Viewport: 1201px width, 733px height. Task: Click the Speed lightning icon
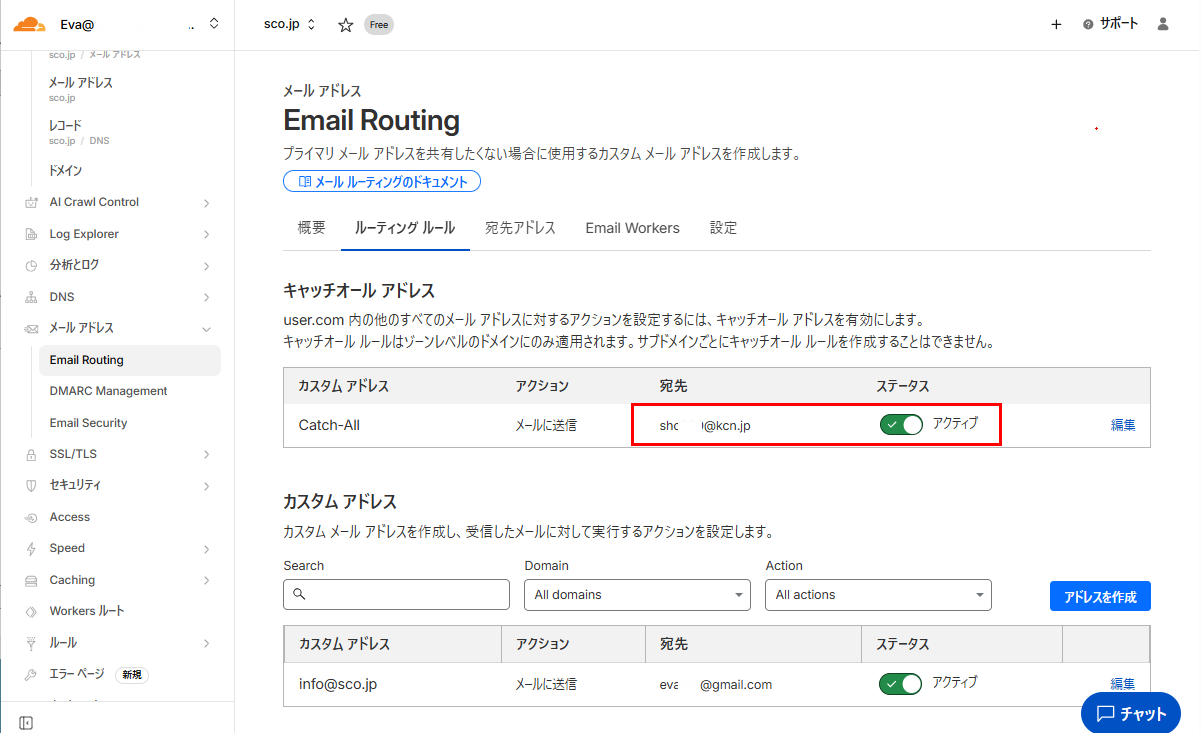31,548
